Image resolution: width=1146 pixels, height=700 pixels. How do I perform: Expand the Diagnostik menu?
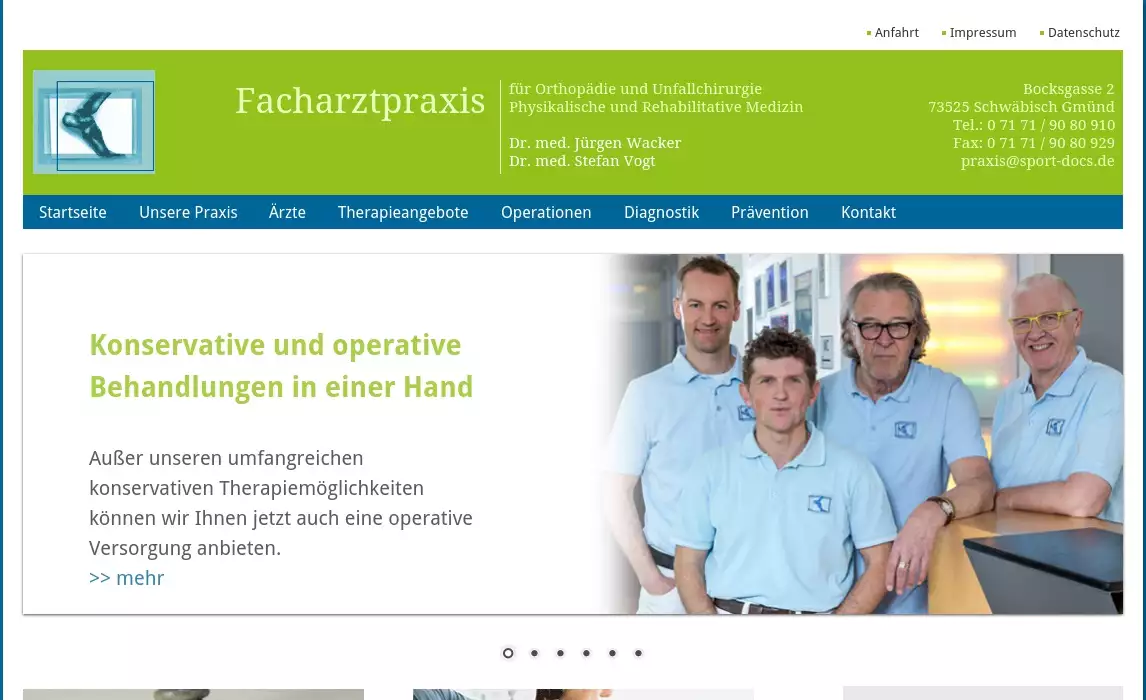point(661,212)
